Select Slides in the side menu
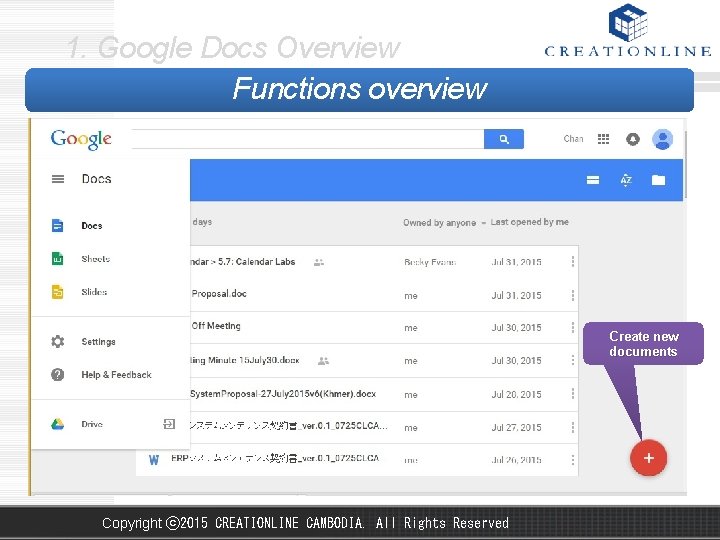Viewport: 720px width, 540px height. (110, 292)
